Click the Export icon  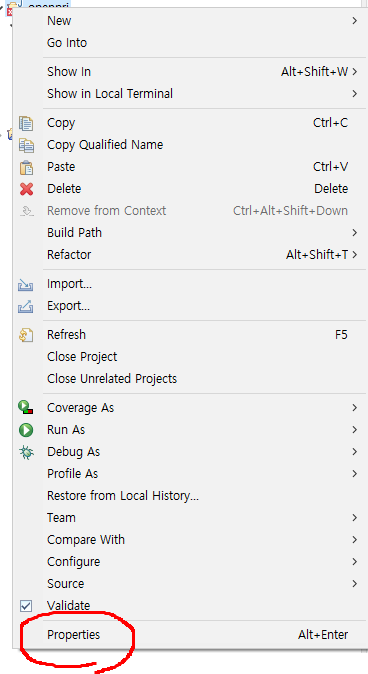26,306
